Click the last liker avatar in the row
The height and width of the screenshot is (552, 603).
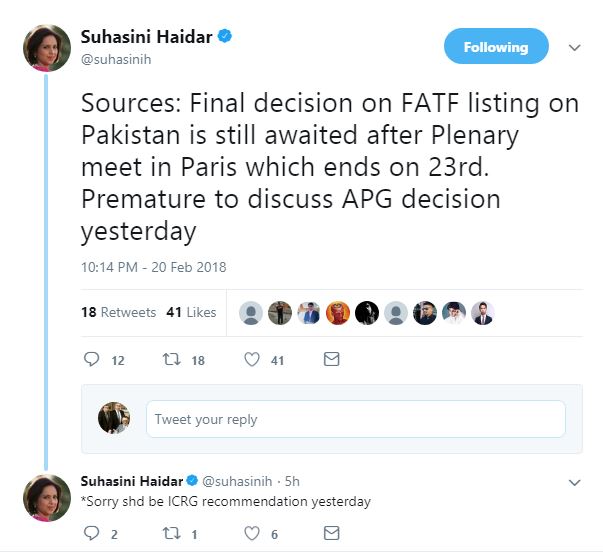tap(483, 313)
